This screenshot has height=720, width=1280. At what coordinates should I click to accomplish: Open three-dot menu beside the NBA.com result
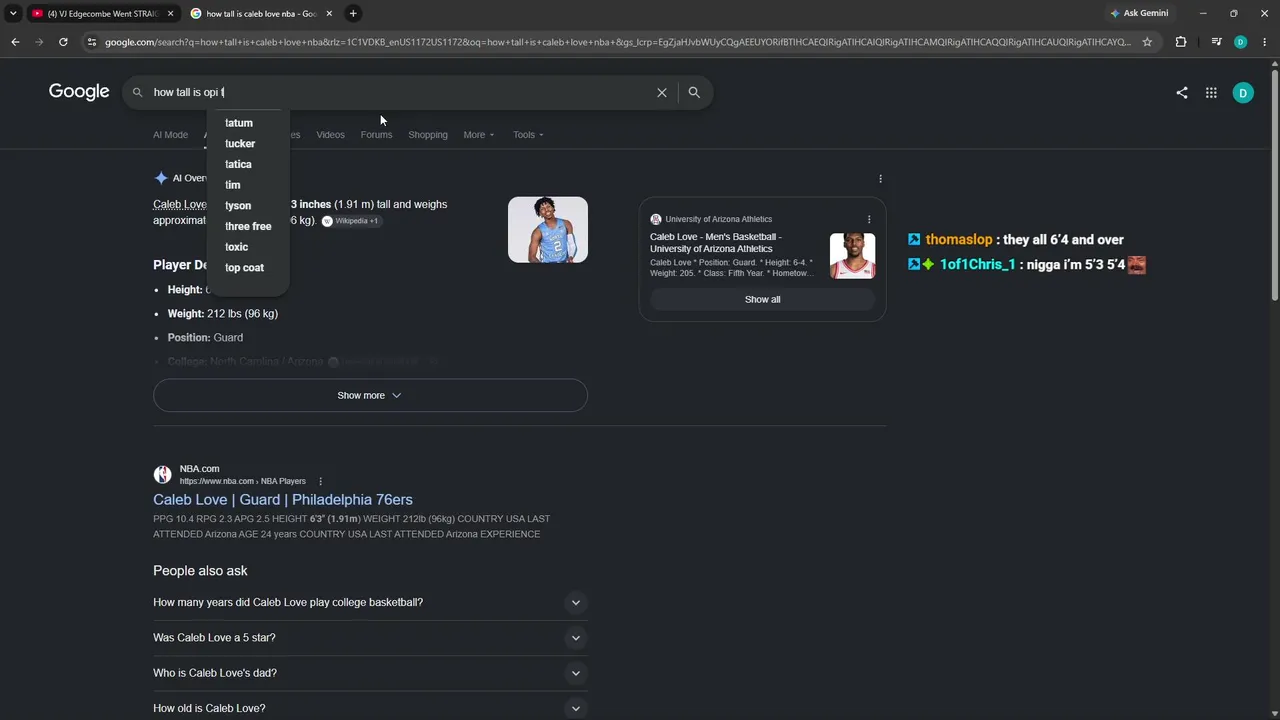click(320, 481)
